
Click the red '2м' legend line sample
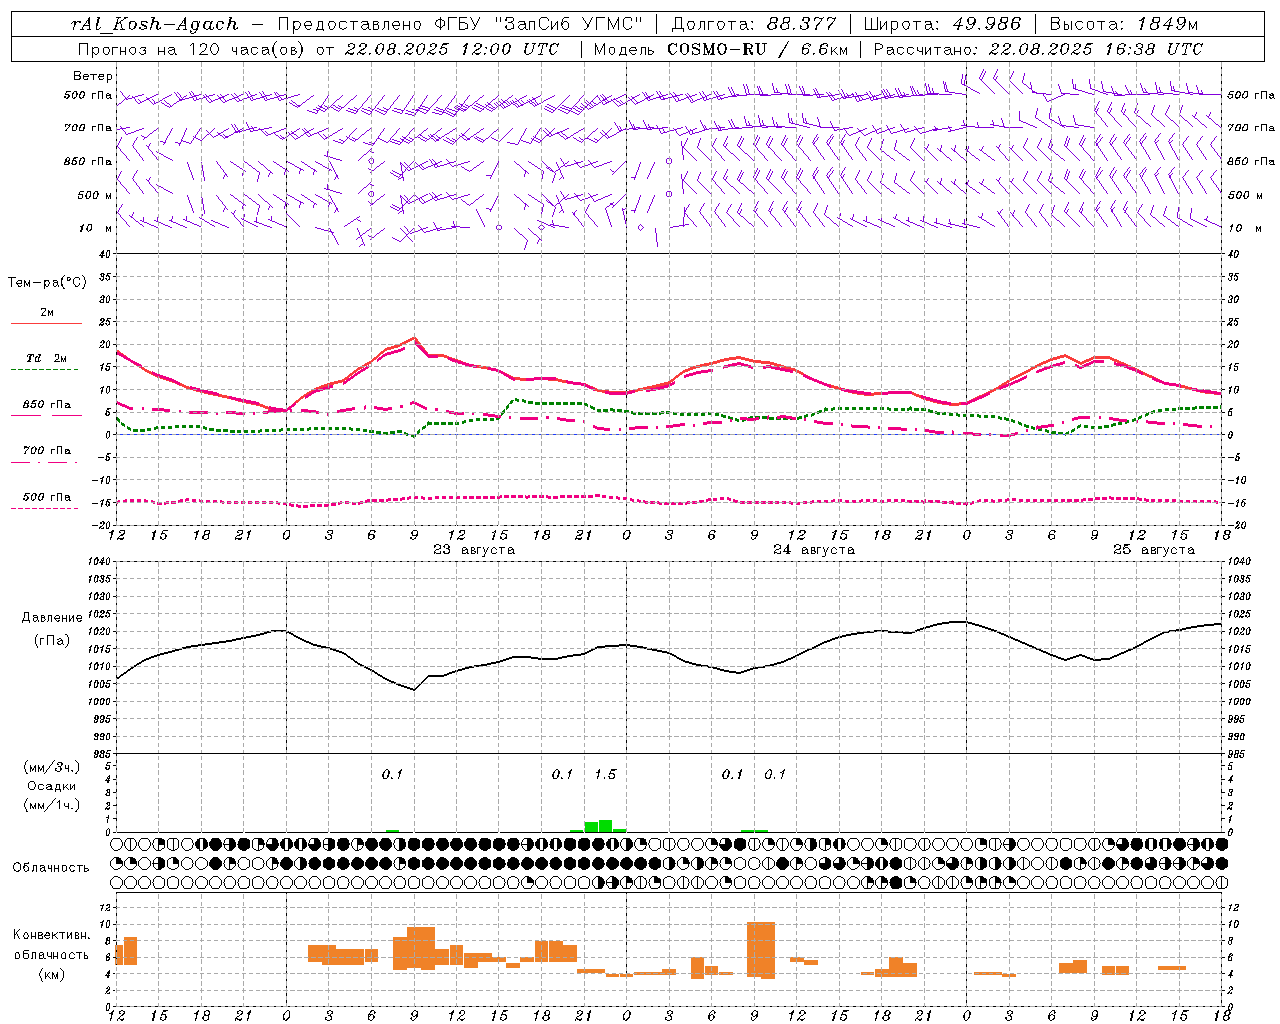click(x=46, y=323)
